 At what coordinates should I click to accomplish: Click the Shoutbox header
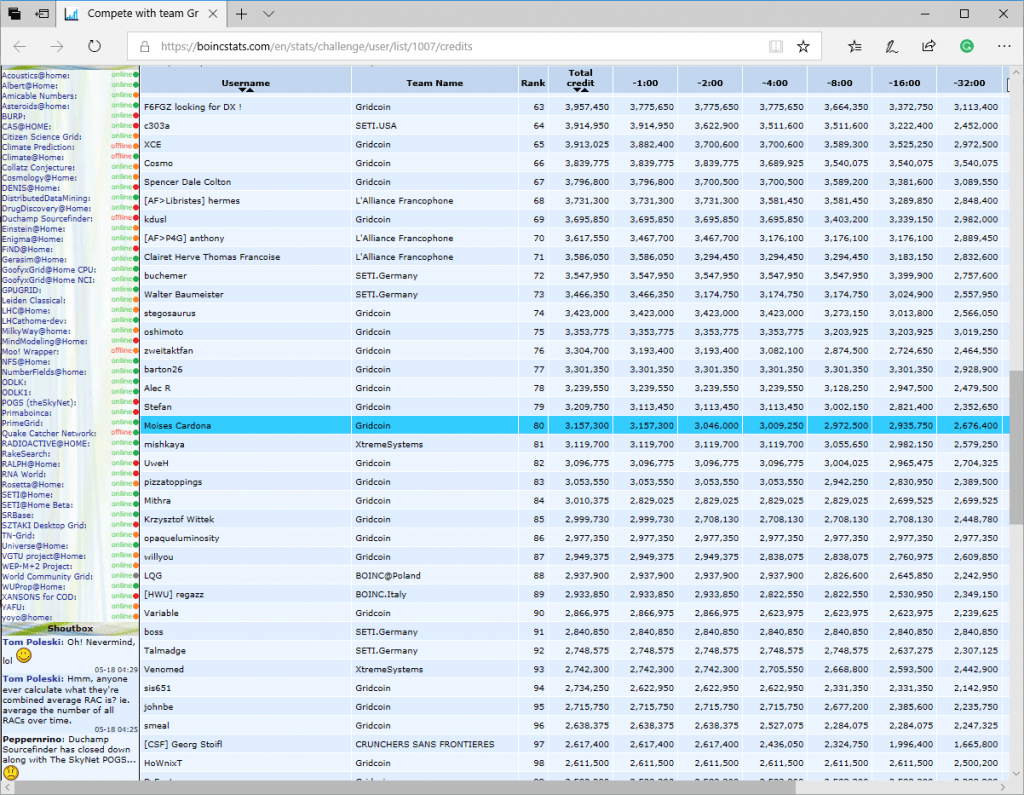coord(70,629)
